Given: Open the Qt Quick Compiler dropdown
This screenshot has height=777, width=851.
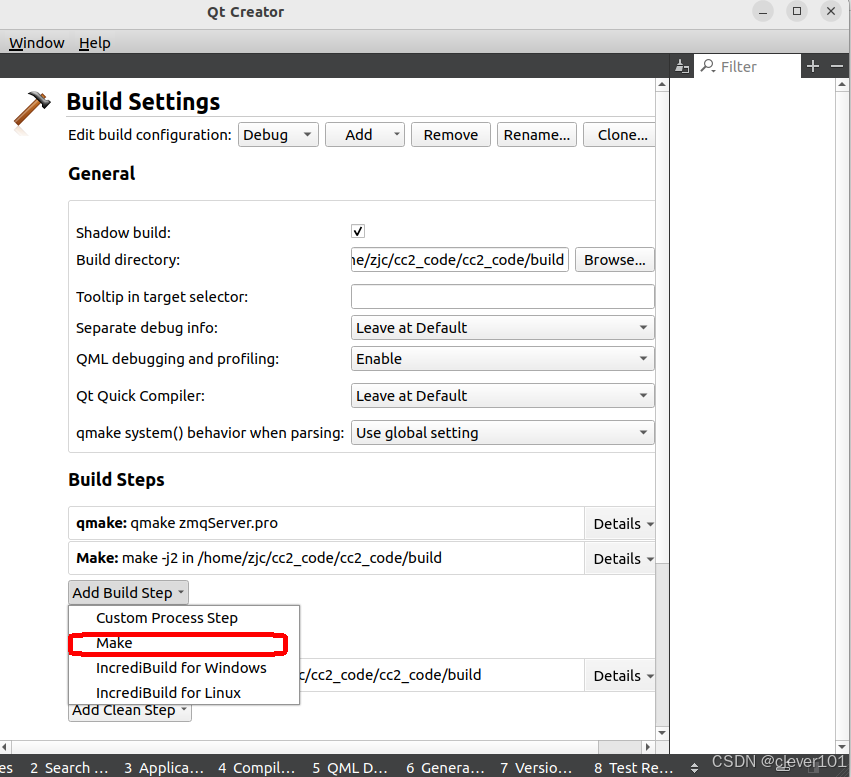Looking at the screenshot, I should pyautogui.click(x=502, y=396).
